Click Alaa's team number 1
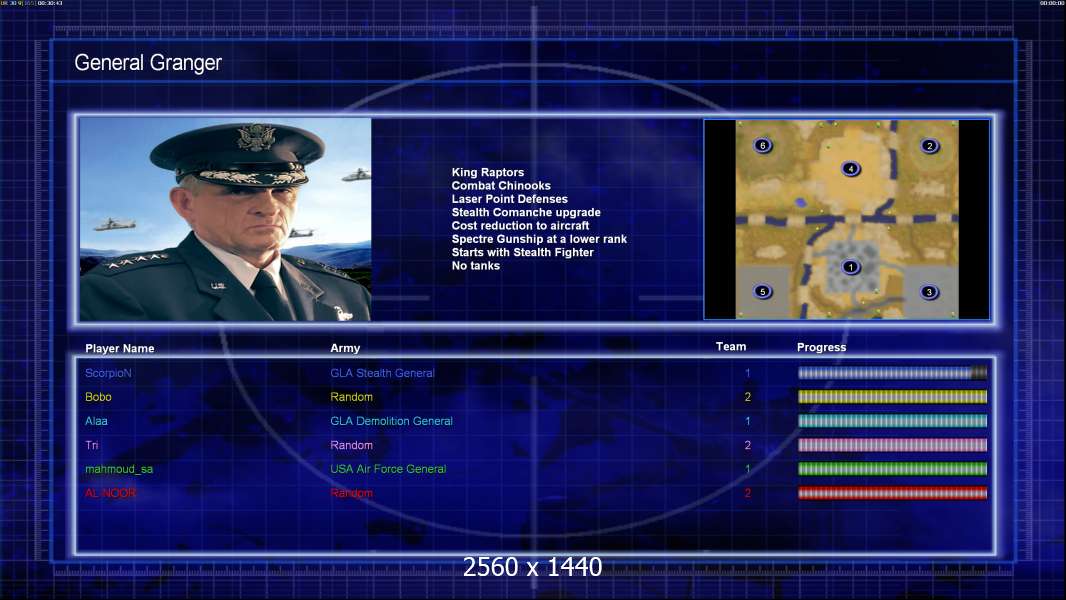 coord(747,421)
